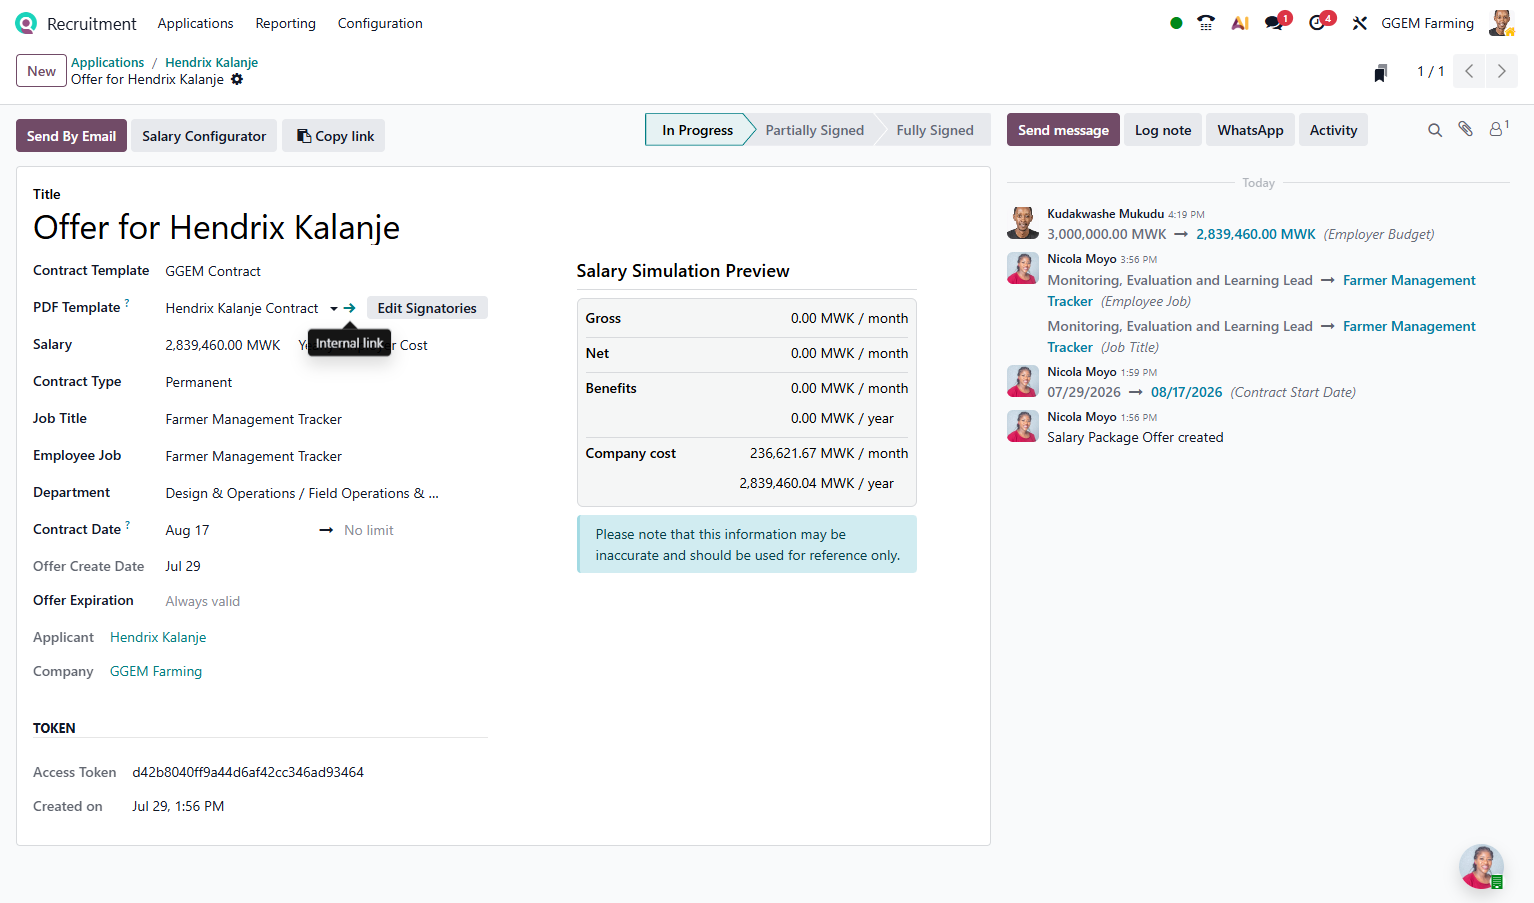
Task: Schedule an Activity from chatter
Action: (x=1333, y=130)
